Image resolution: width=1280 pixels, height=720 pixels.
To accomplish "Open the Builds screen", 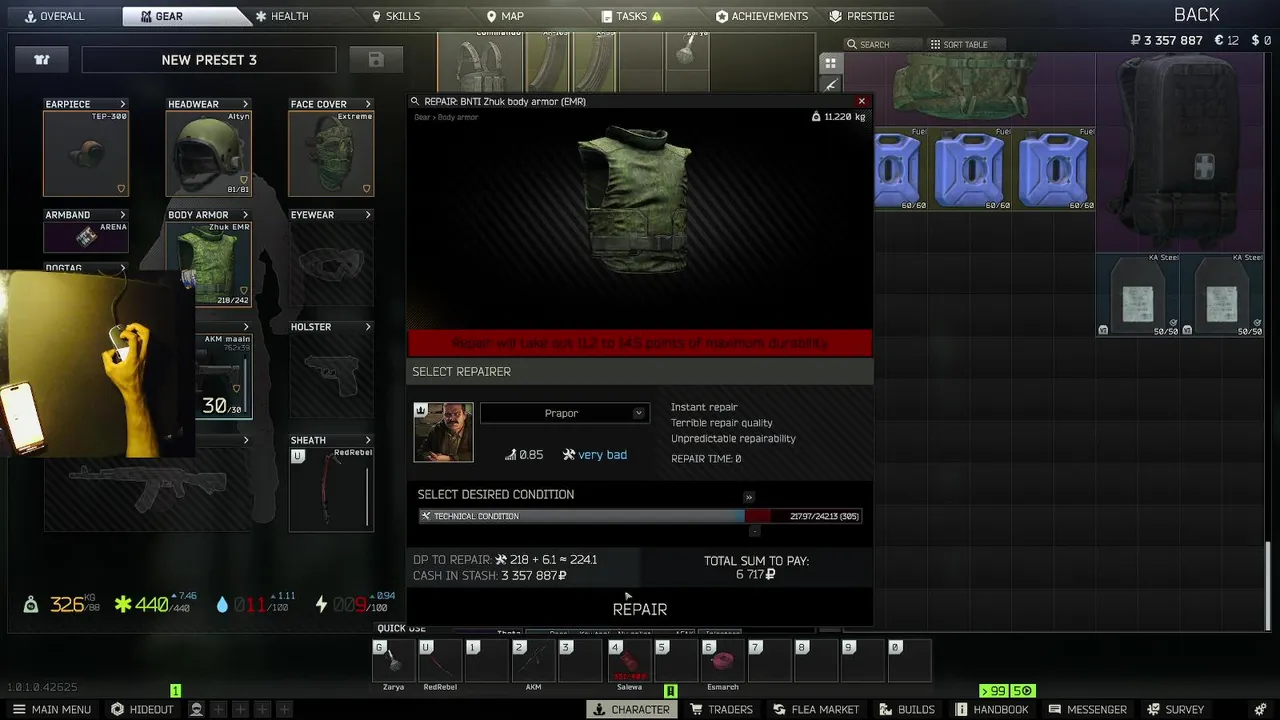I will pos(907,709).
